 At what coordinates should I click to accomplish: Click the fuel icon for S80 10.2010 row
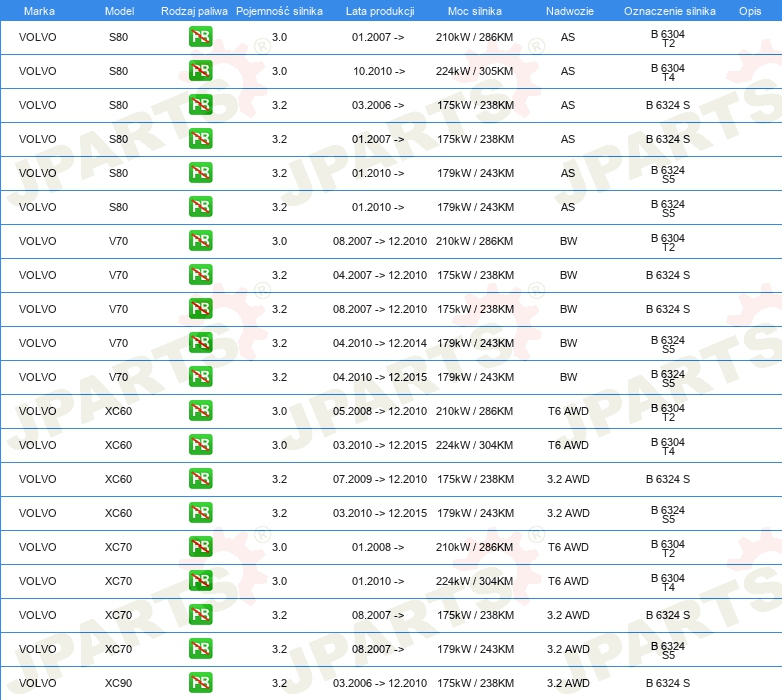pos(200,71)
